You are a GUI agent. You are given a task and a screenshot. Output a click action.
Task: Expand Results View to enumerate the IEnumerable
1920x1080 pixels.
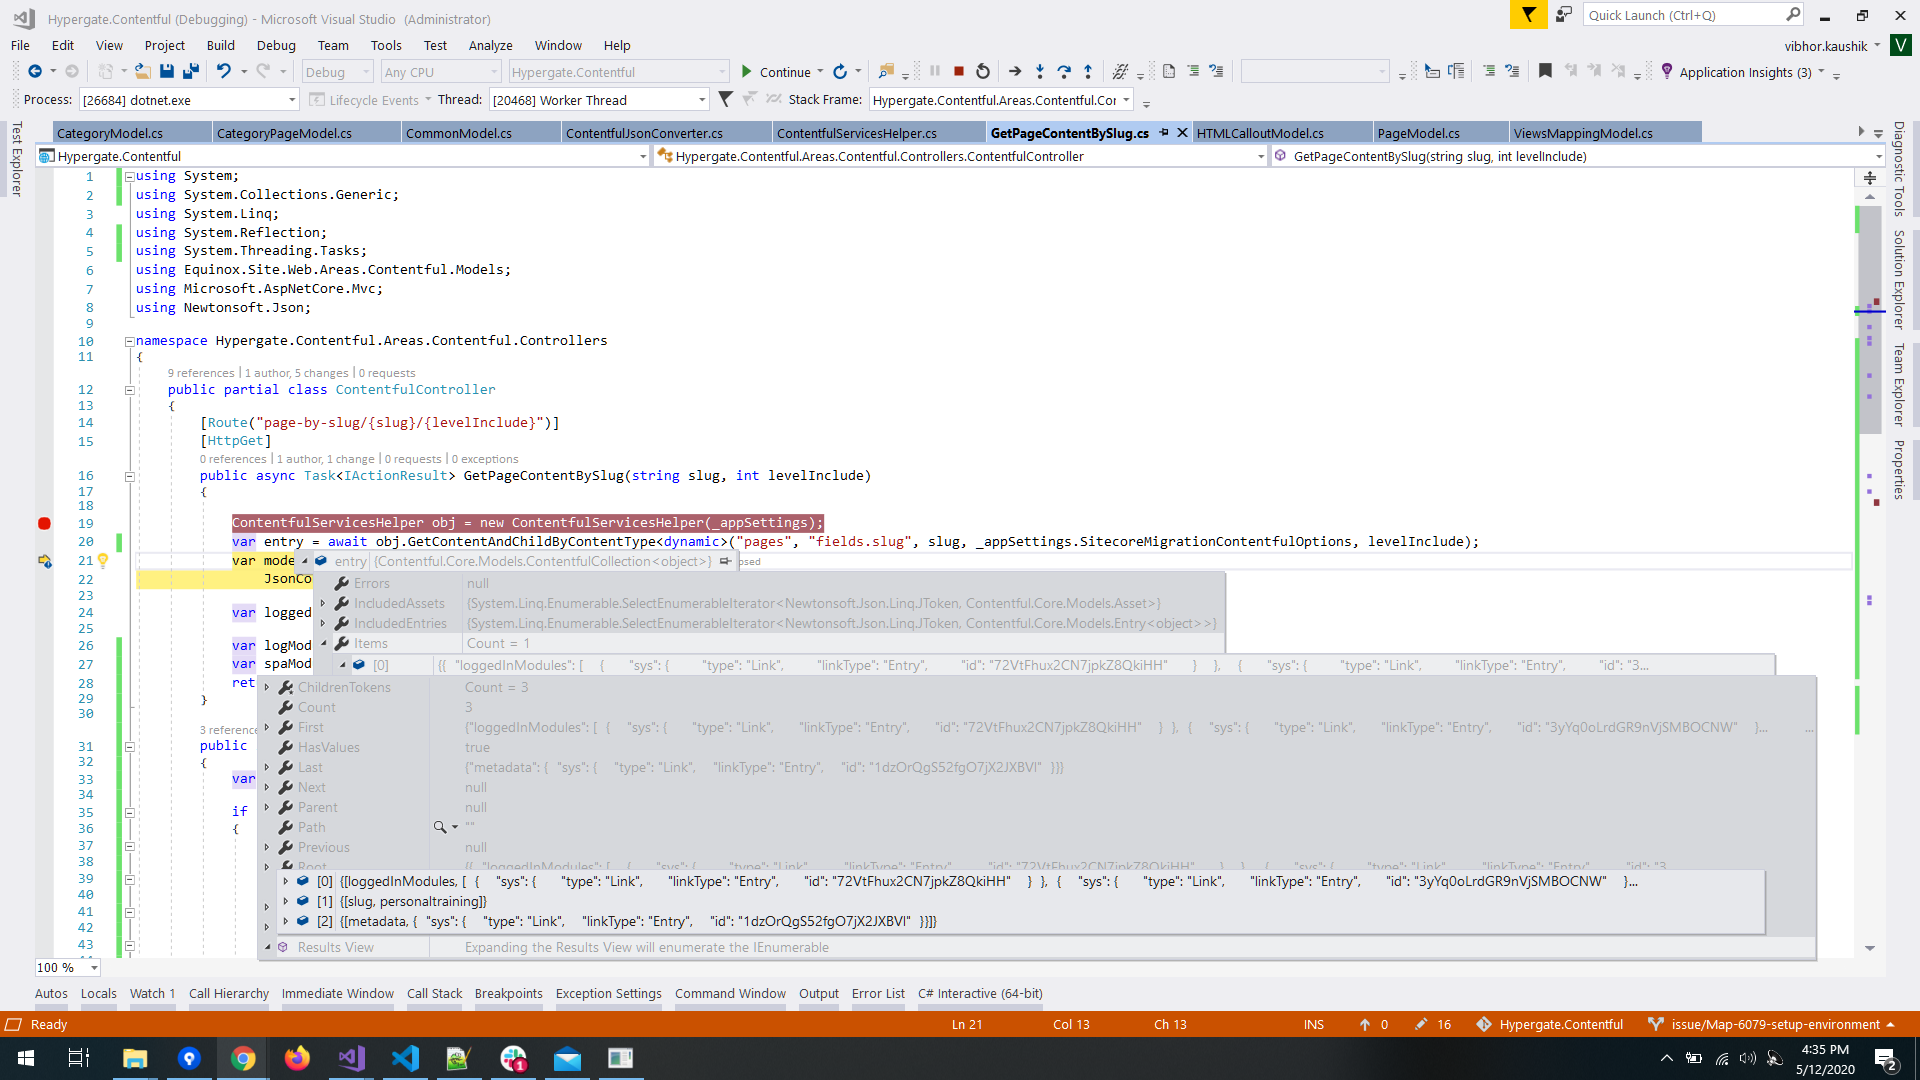coord(267,947)
